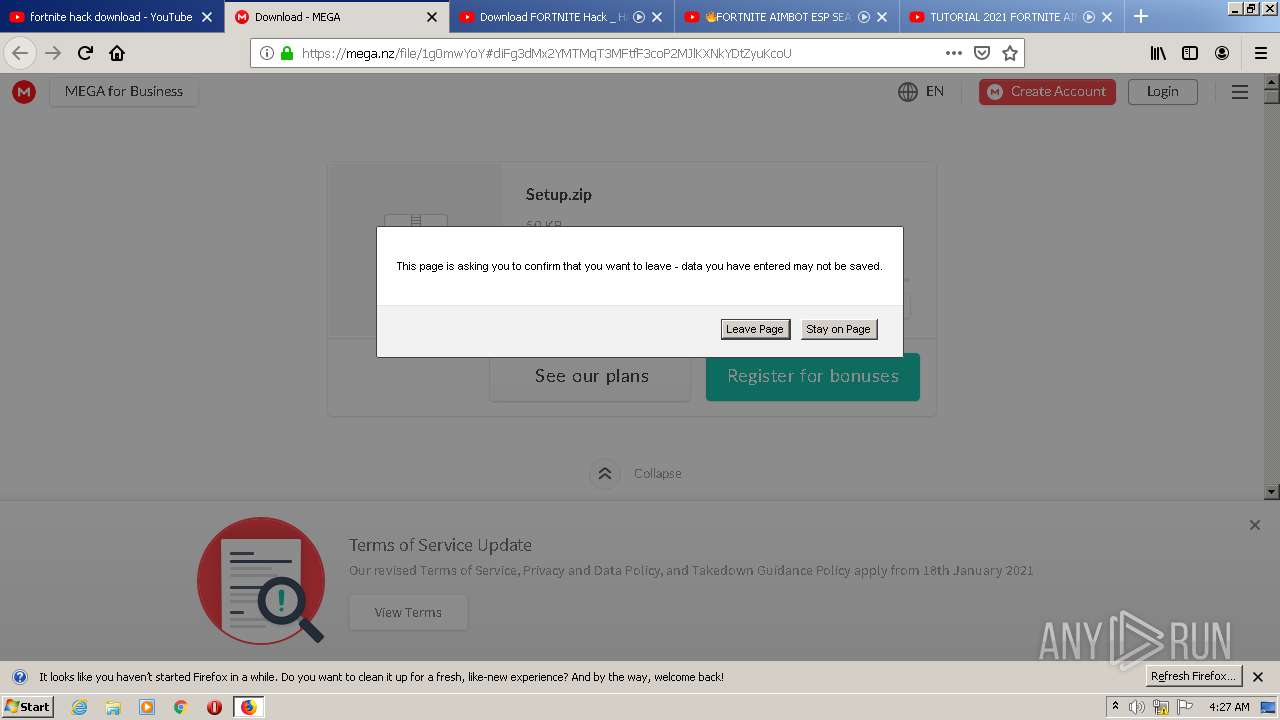The image size is (1280, 720).
Task: Close the FORTNITE AIMBOT ESP tab
Action: tap(882, 17)
